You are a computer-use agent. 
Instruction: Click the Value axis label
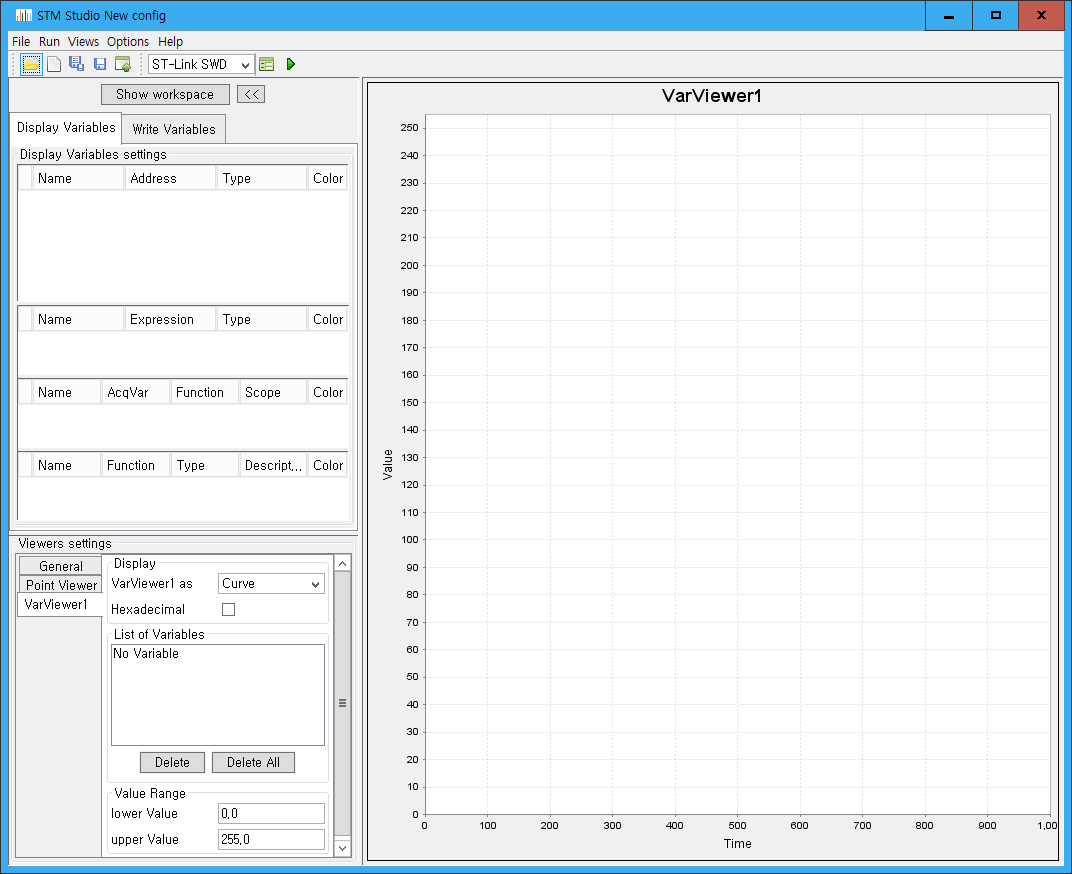coord(388,465)
